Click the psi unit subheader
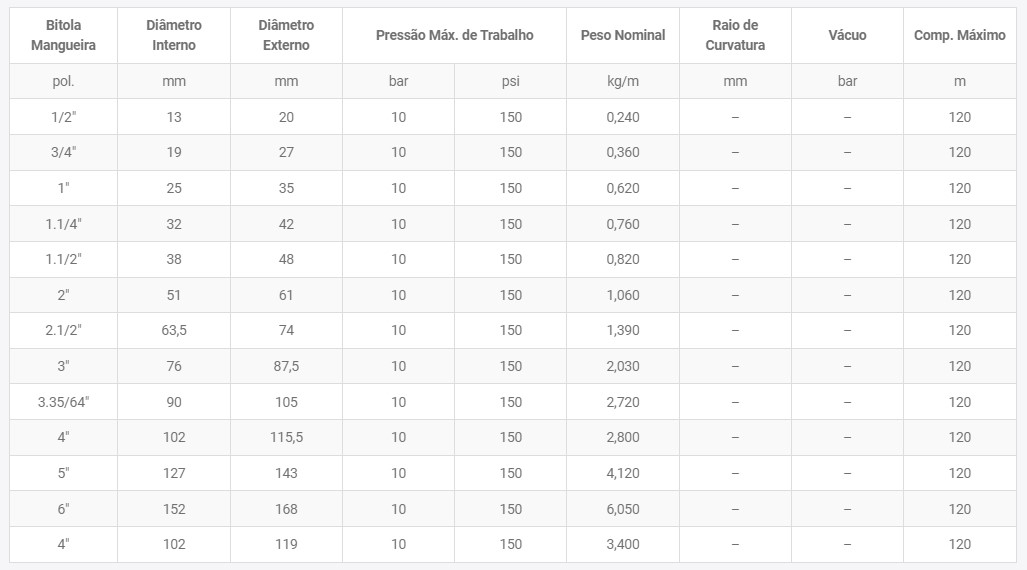Image resolution: width=1027 pixels, height=570 pixels. (x=511, y=81)
